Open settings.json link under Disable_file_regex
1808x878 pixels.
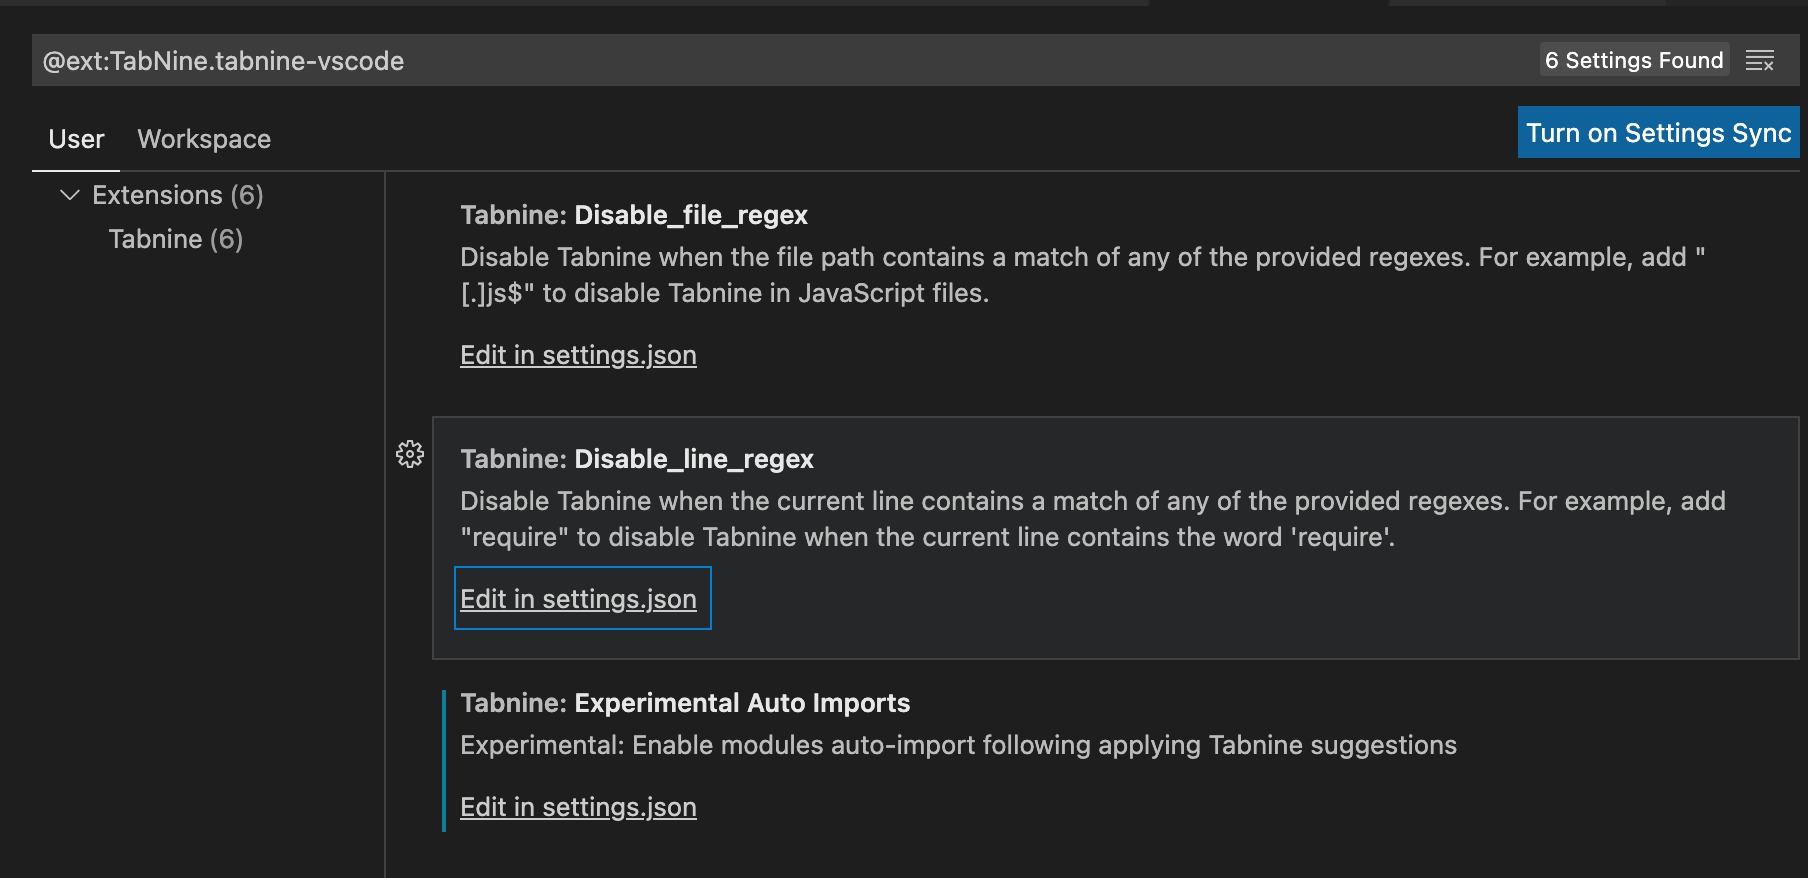point(578,355)
